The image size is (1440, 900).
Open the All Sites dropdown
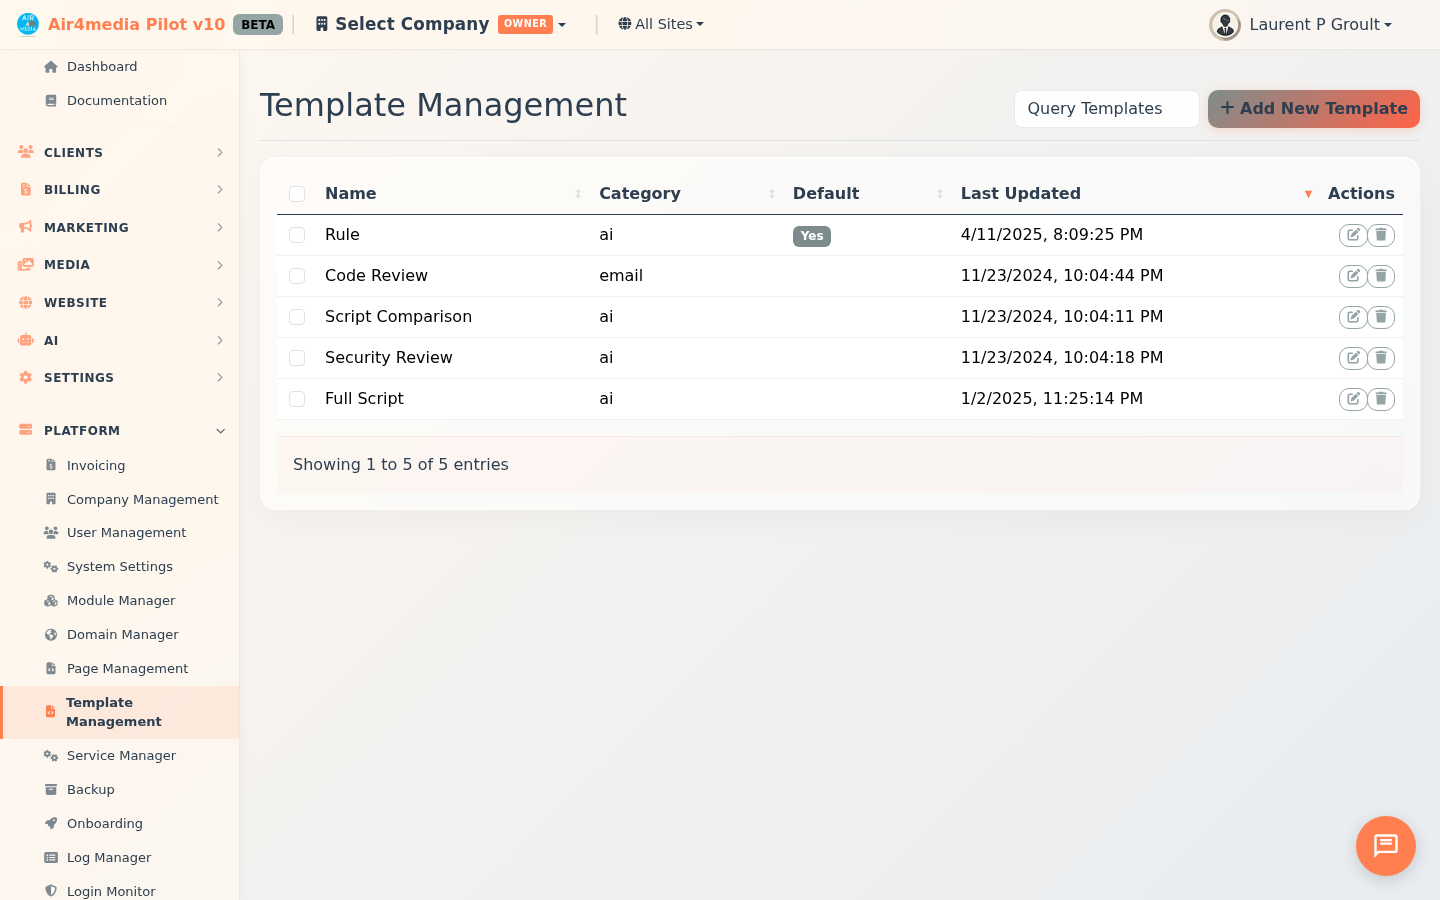660,23
